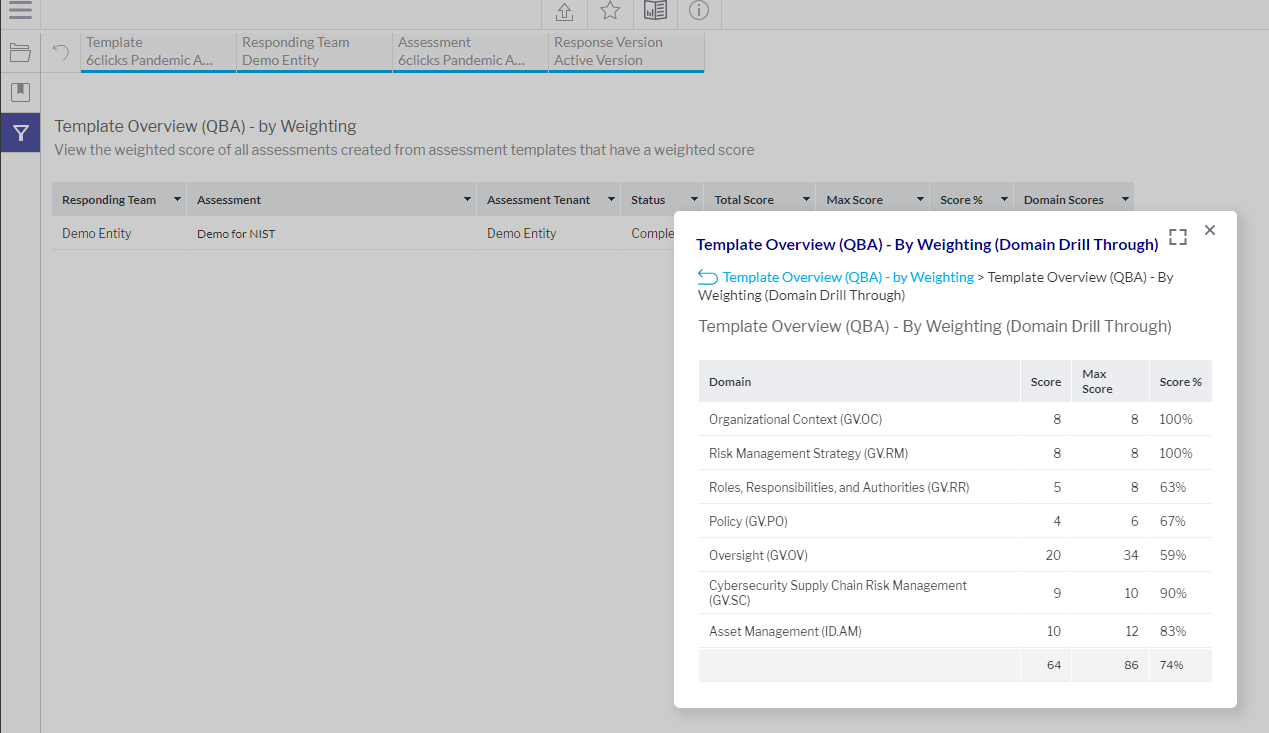Select Policy (GV.PO) row
This screenshot has width=1269, height=733.
click(x=955, y=521)
